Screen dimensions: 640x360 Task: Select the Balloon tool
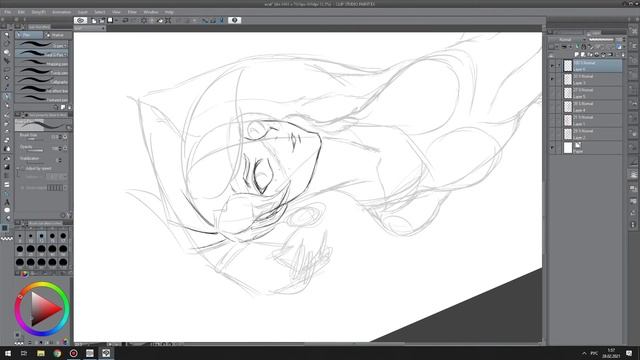(x=7, y=210)
